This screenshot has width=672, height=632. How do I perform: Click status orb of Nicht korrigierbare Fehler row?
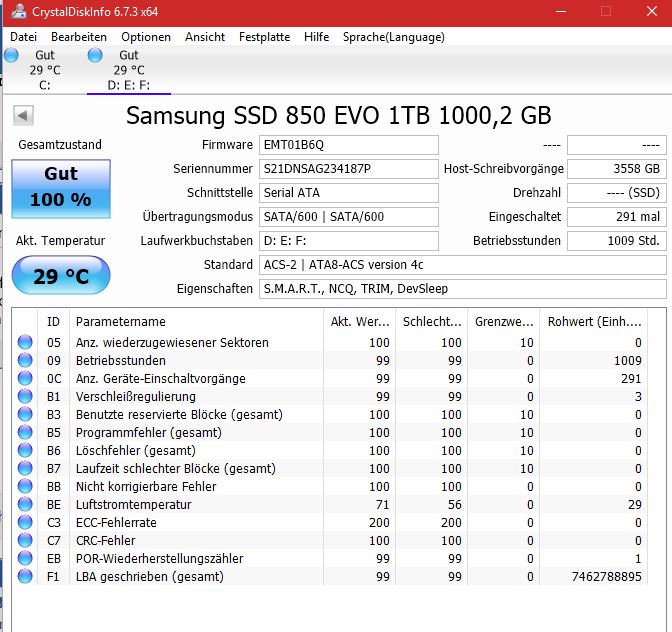tap(25, 486)
